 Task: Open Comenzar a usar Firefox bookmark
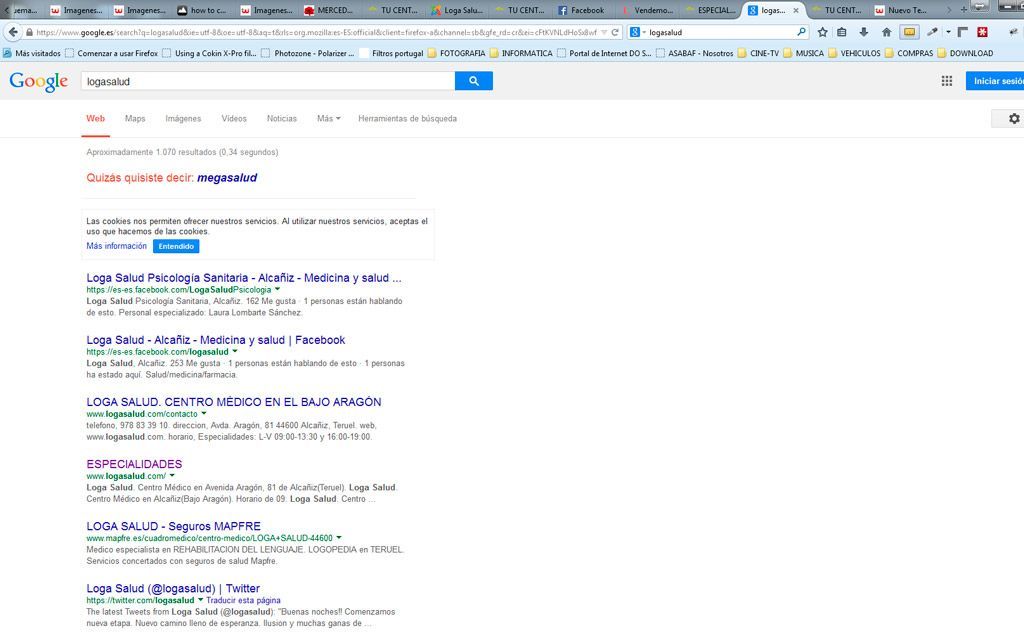click(x=112, y=54)
